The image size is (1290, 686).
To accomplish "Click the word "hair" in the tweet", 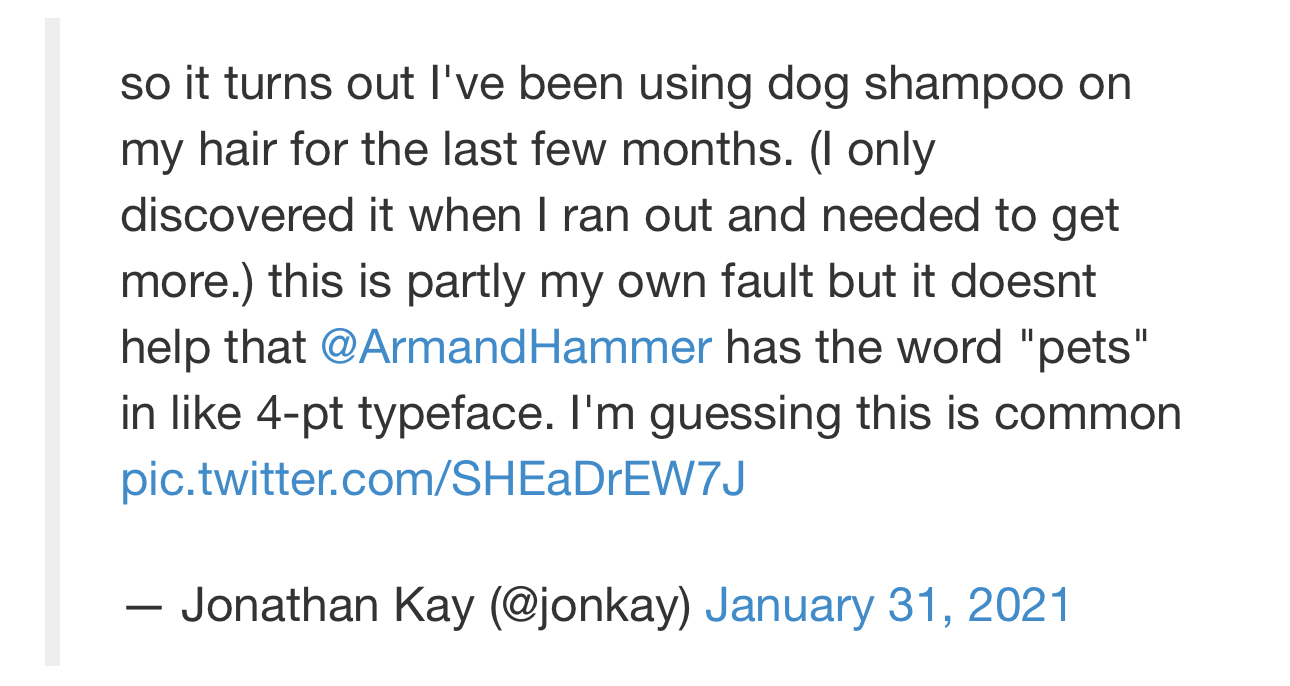I will pos(232,151).
